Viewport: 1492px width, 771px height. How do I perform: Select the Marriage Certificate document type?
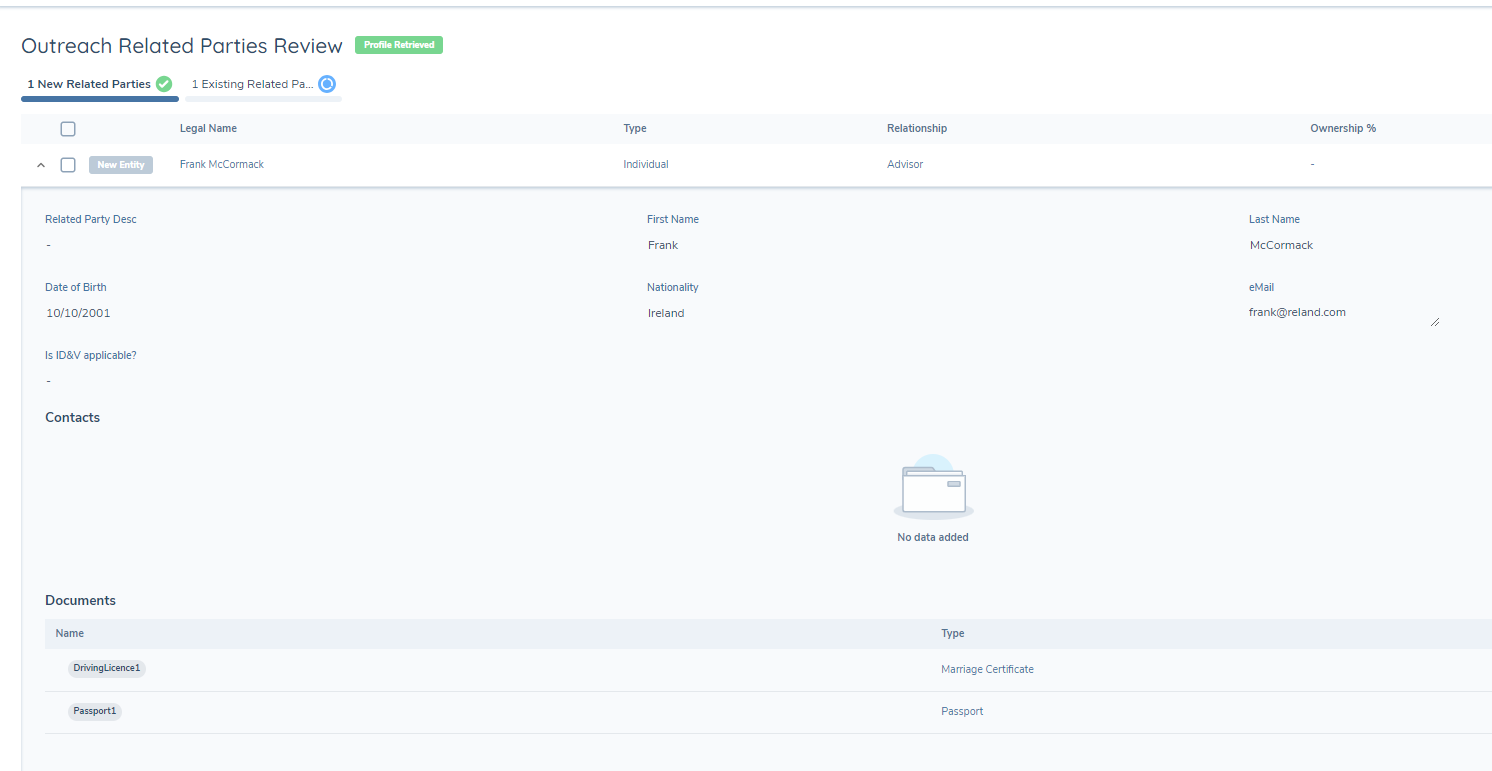[x=986, y=669]
